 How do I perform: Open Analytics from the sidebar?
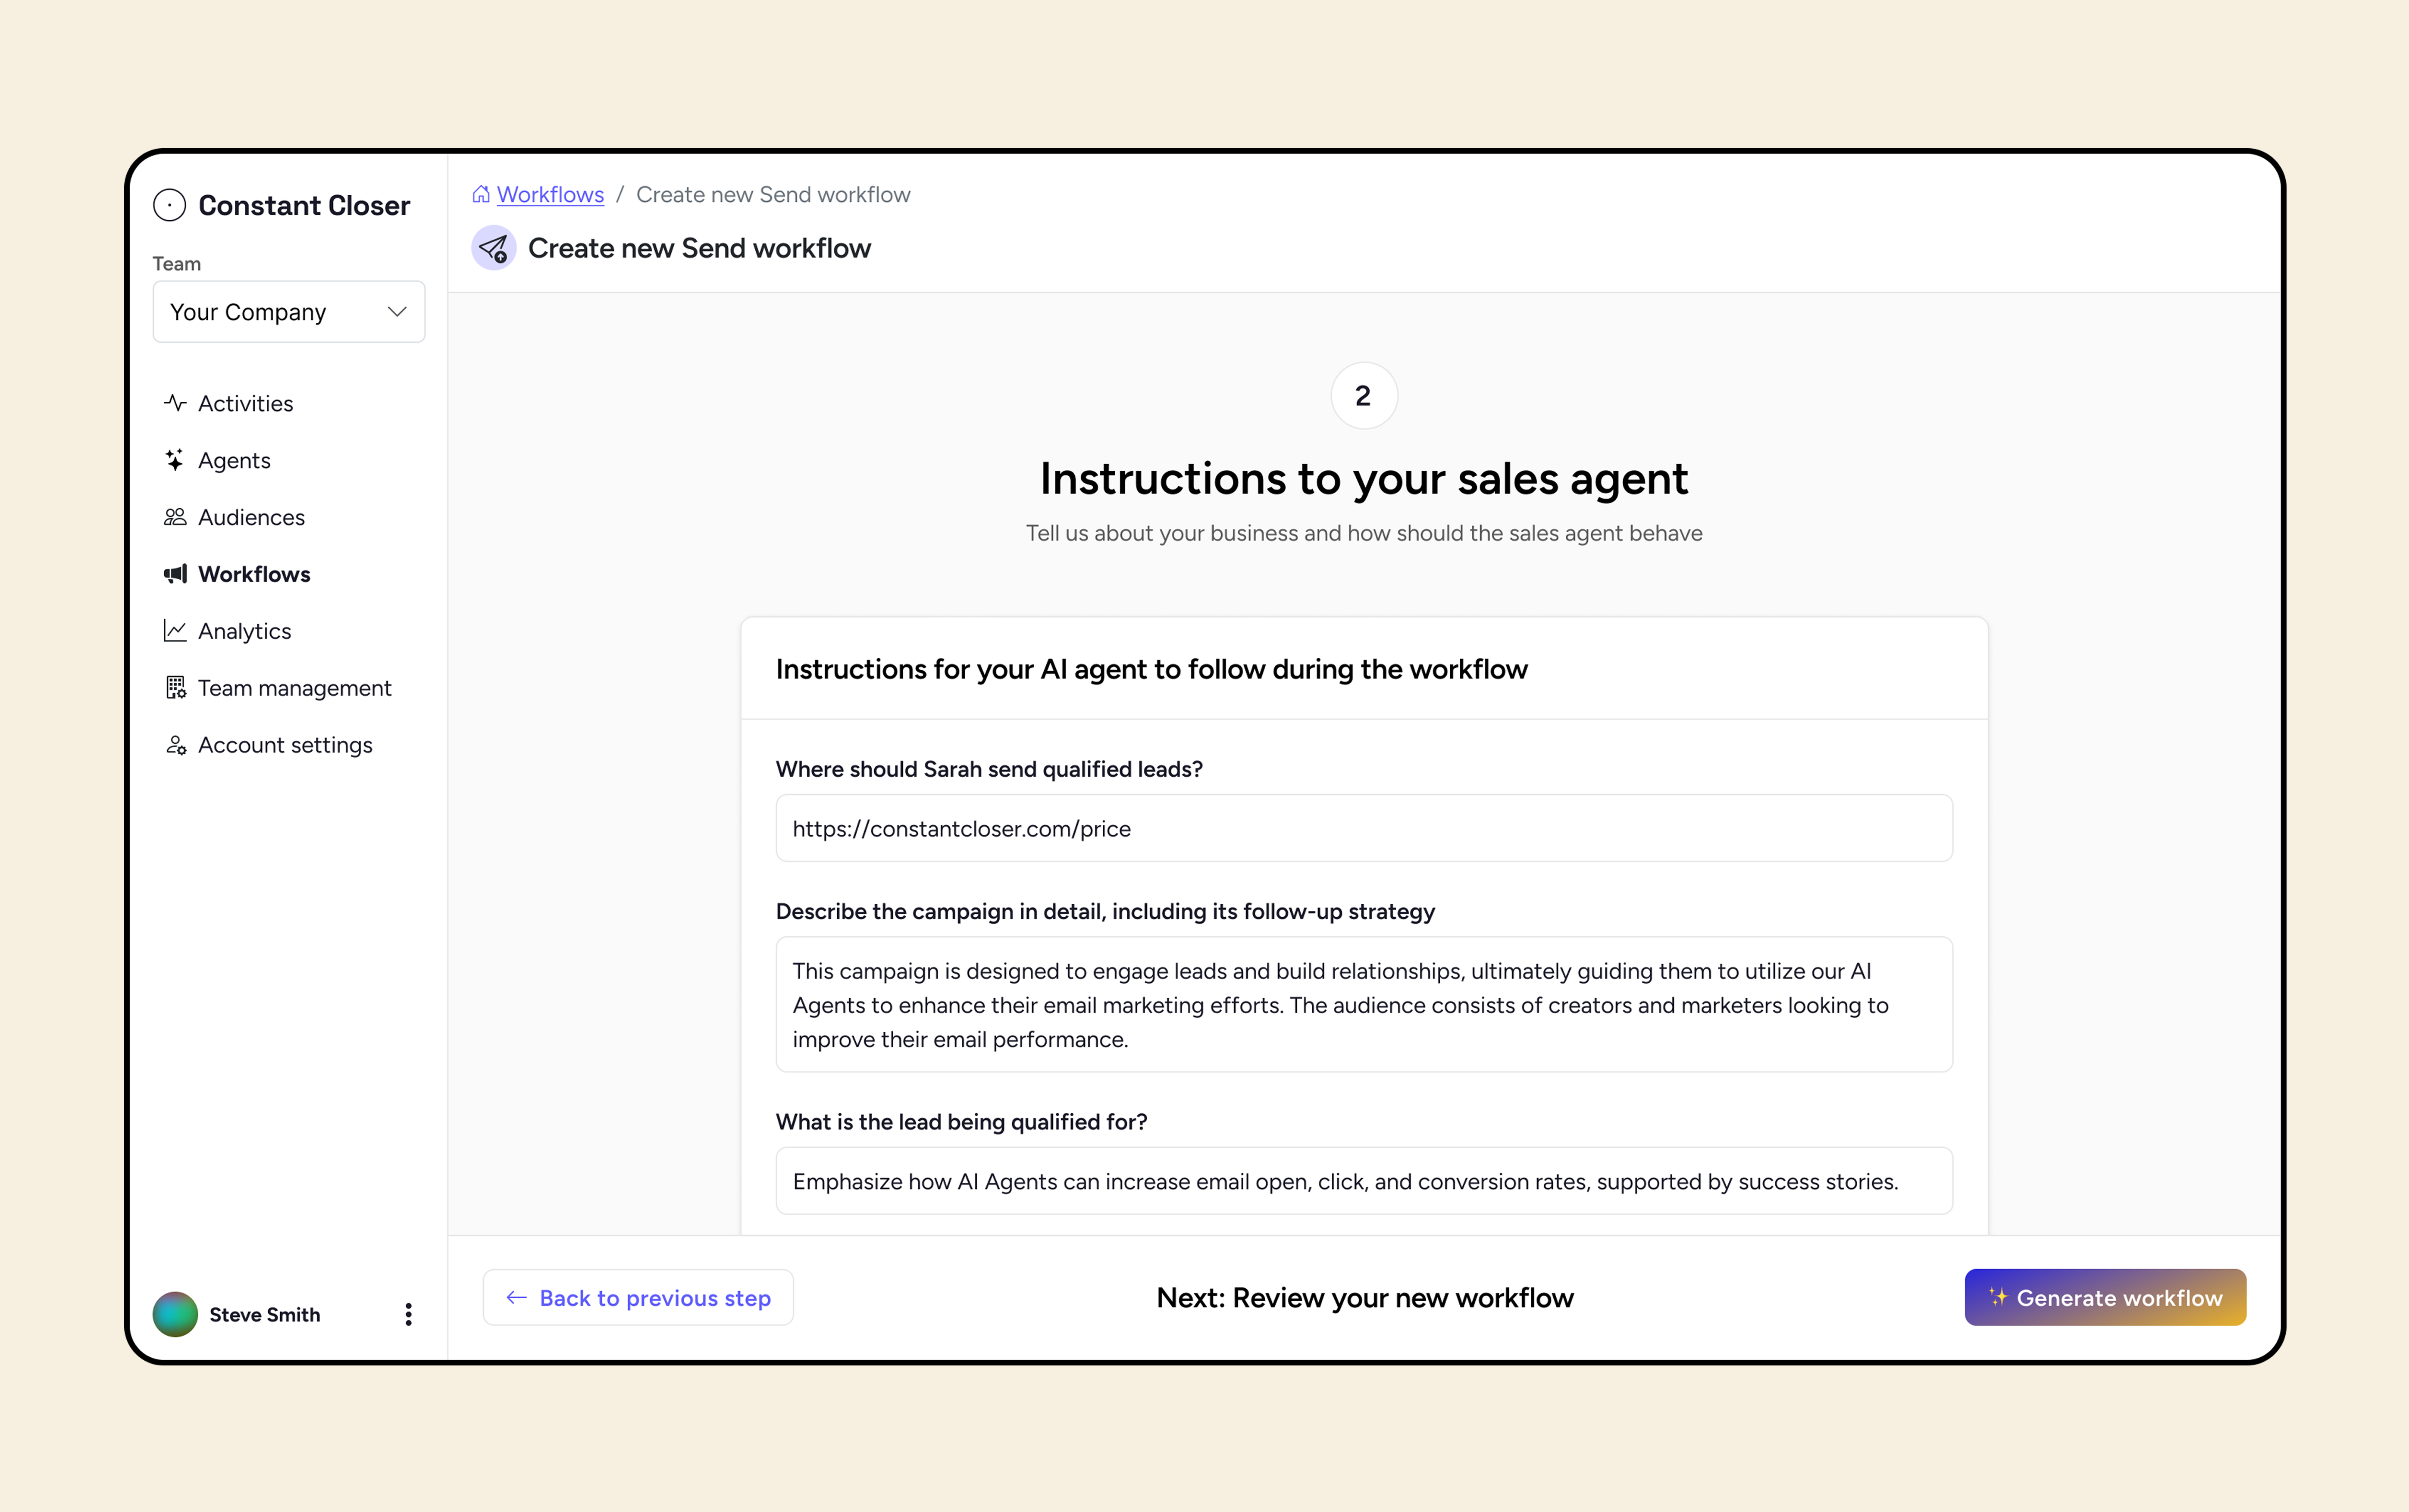tap(244, 631)
